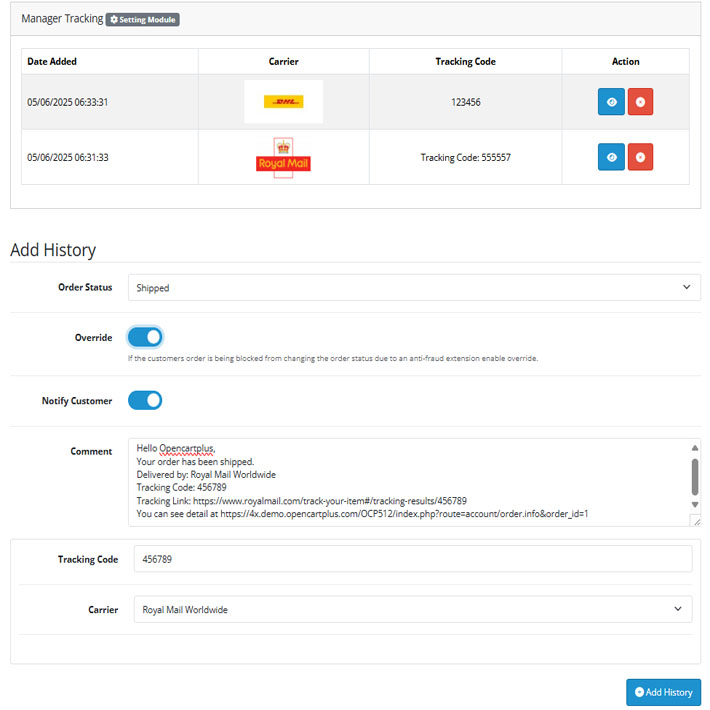Focus the Tracking Code input field
Screen dimensions: 710x710
tap(413, 559)
